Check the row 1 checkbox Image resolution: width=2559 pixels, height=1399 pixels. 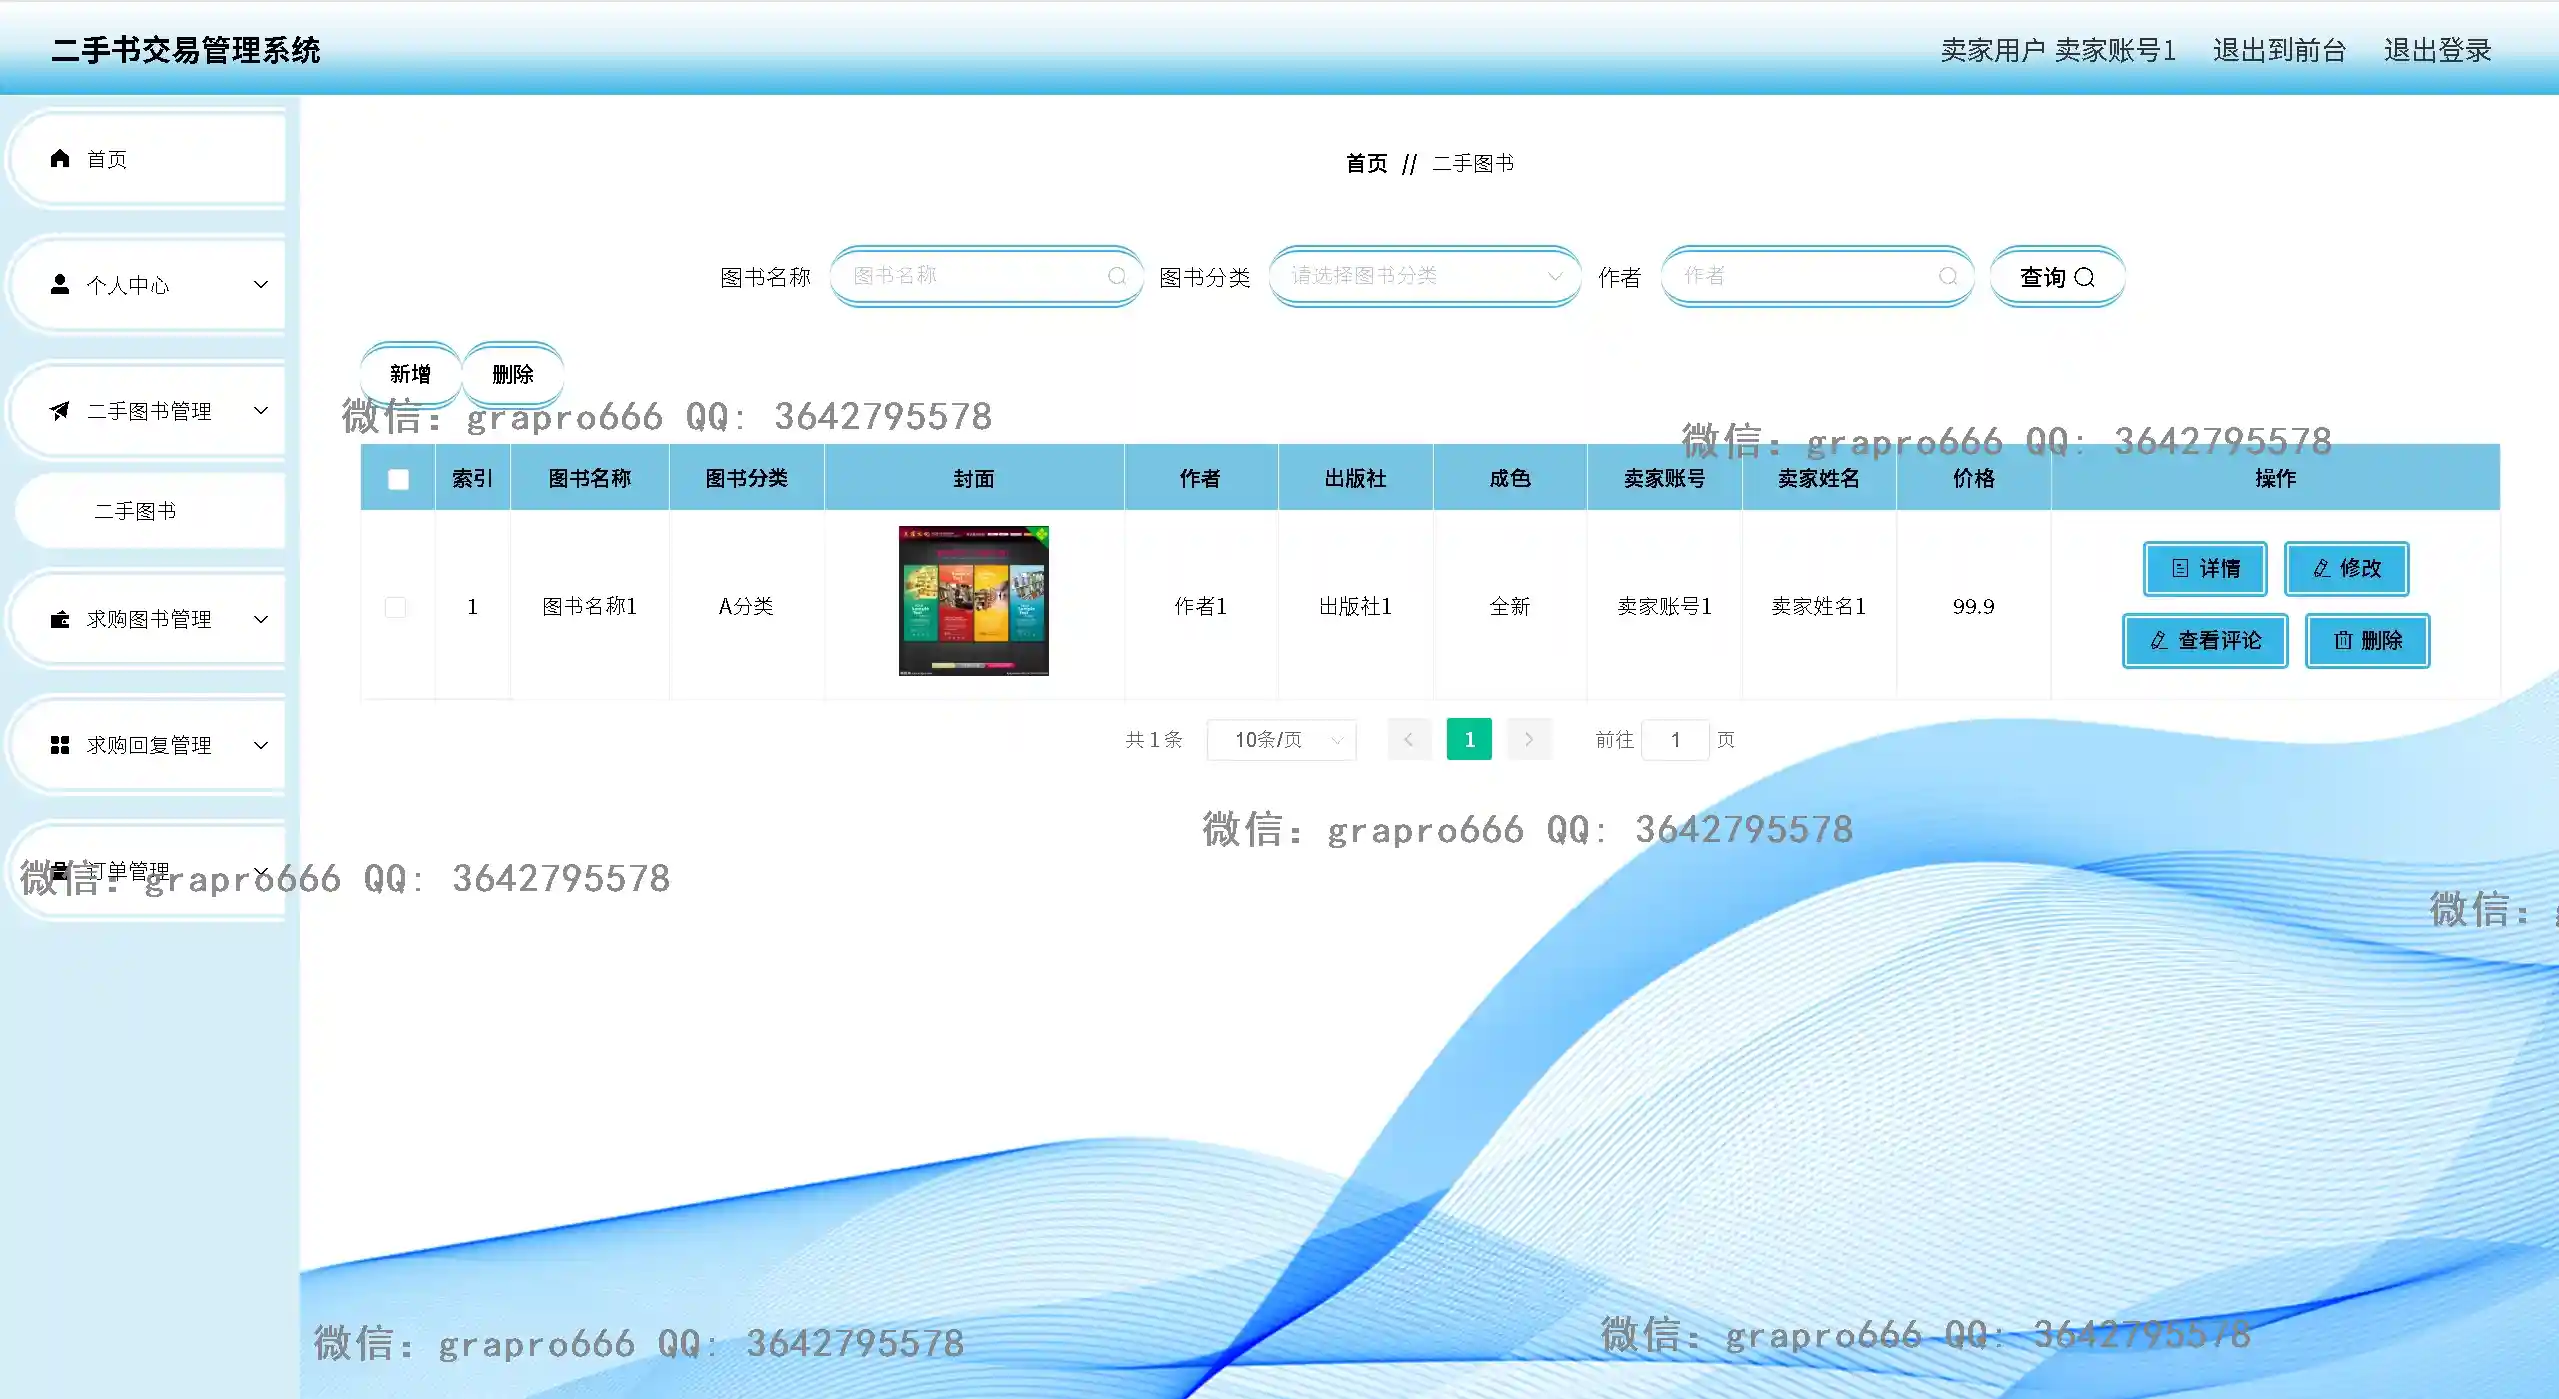[x=396, y=607]
